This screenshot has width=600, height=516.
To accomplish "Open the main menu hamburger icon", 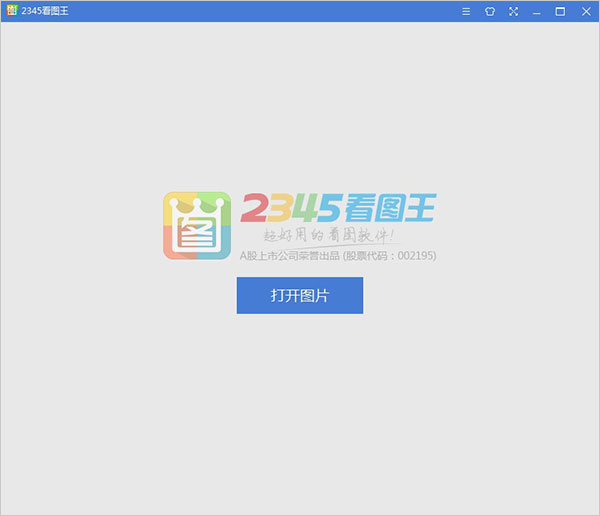I will point(466,11).
